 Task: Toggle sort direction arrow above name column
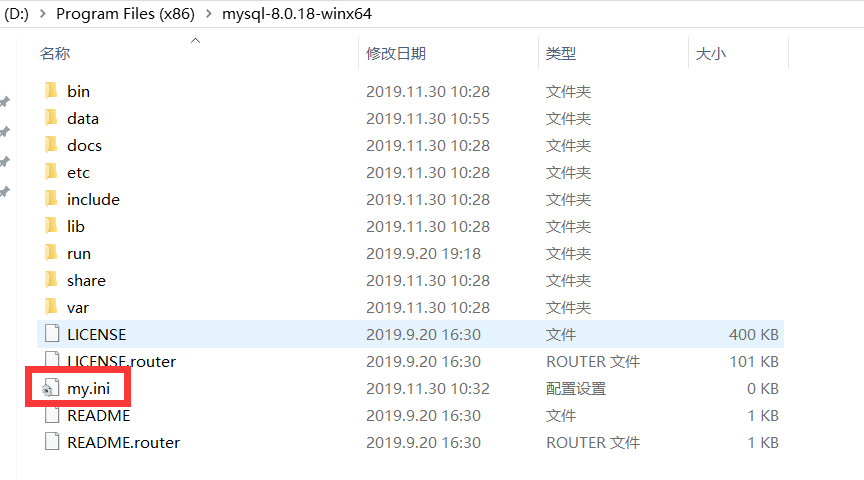point(195,40)
